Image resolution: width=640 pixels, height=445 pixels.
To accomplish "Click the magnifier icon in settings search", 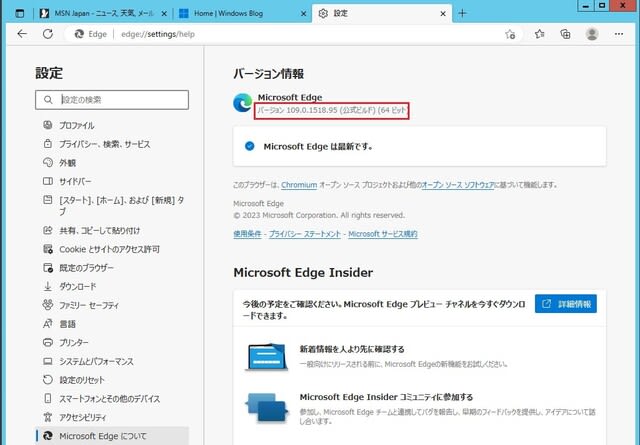I will pos(48,100).
